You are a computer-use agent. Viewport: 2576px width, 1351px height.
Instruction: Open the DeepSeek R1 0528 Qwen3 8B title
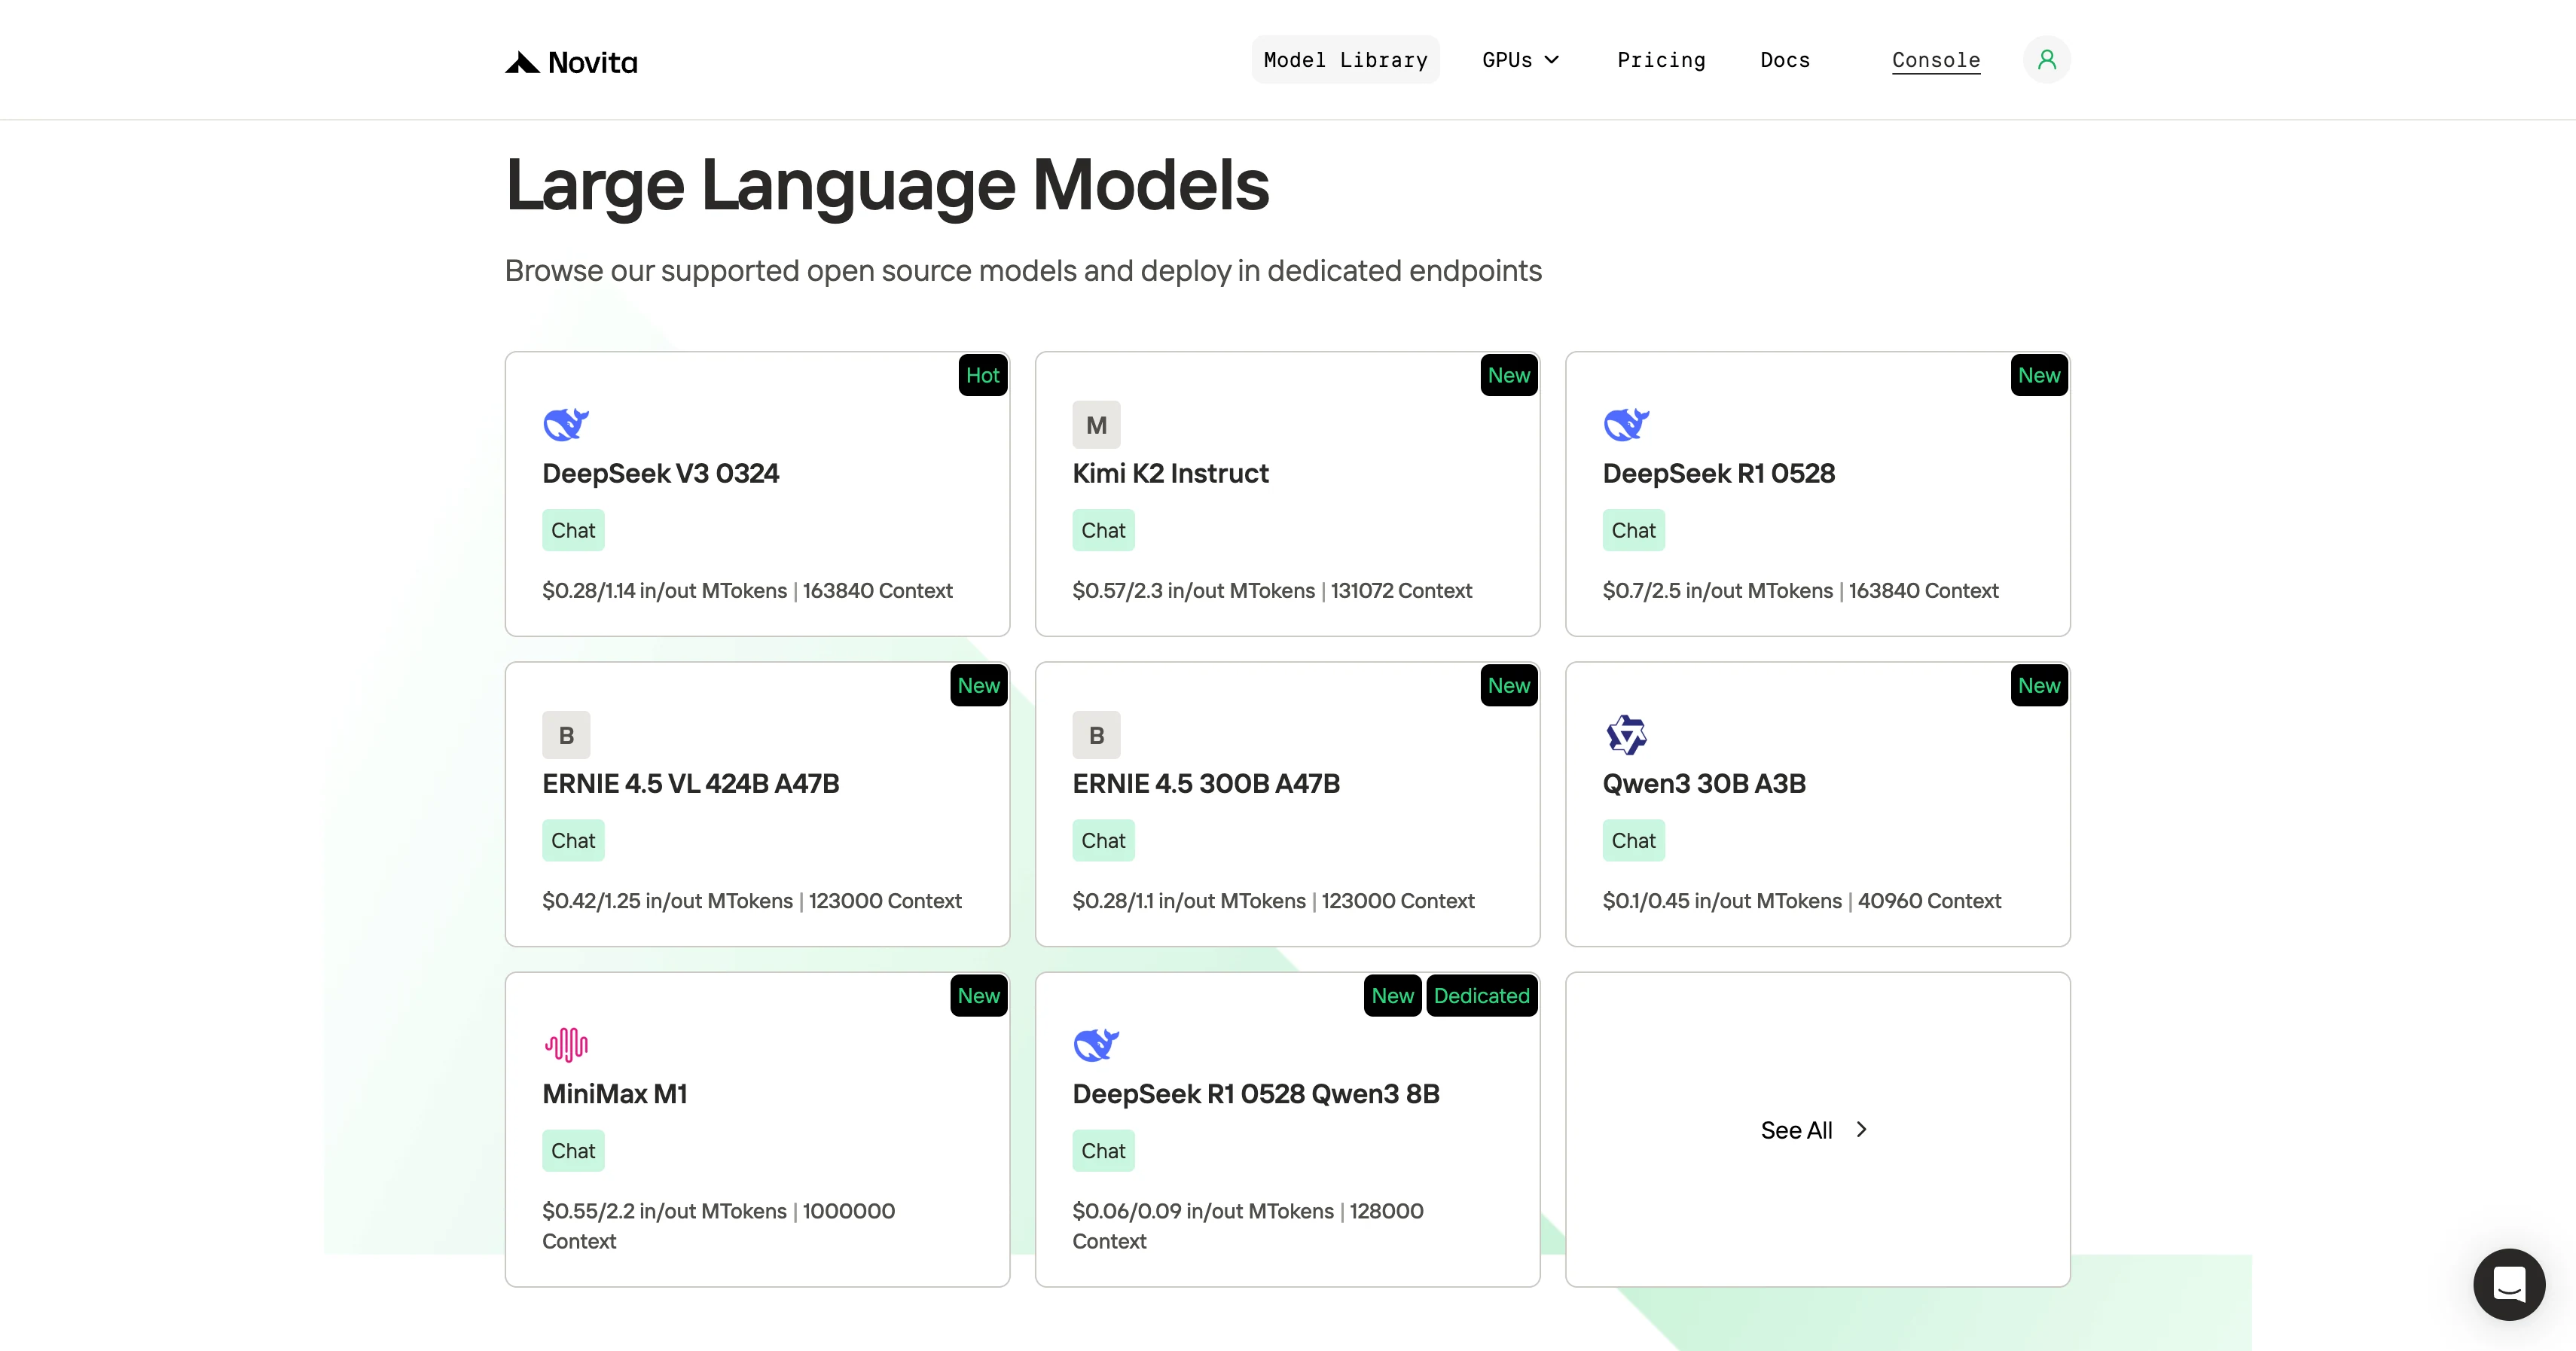tap(1256, 1093)
